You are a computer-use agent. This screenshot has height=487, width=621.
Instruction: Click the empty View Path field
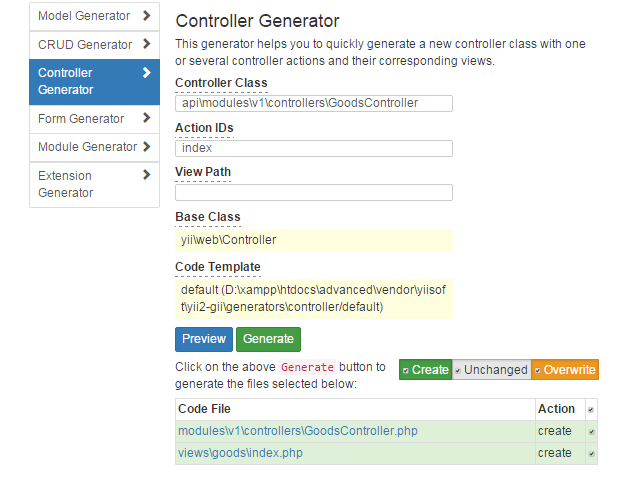pos(314,192)
